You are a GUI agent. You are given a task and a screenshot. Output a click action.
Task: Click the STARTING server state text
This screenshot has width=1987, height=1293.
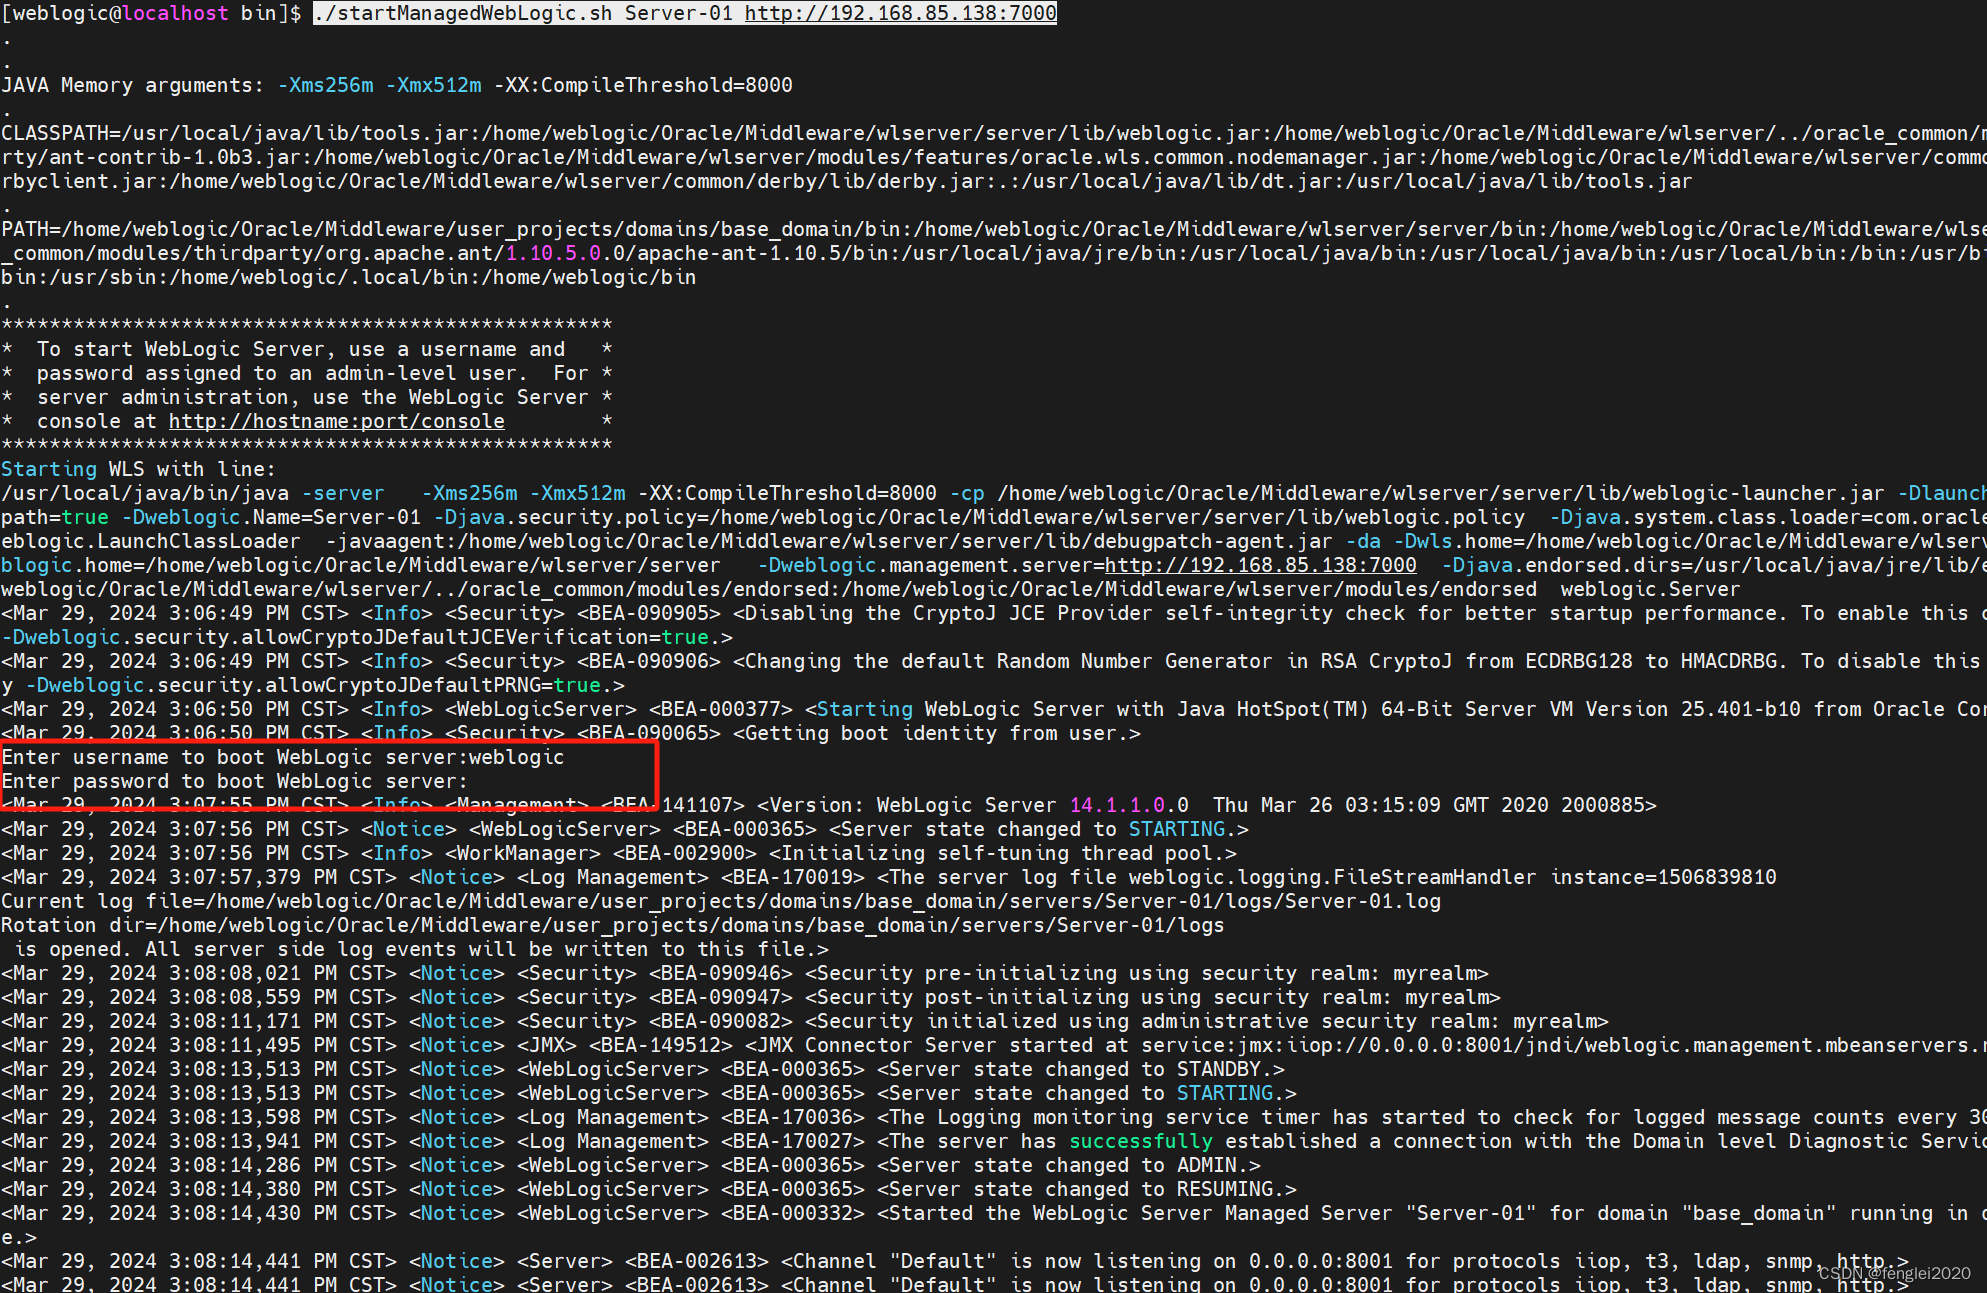tap(1176, 828)
